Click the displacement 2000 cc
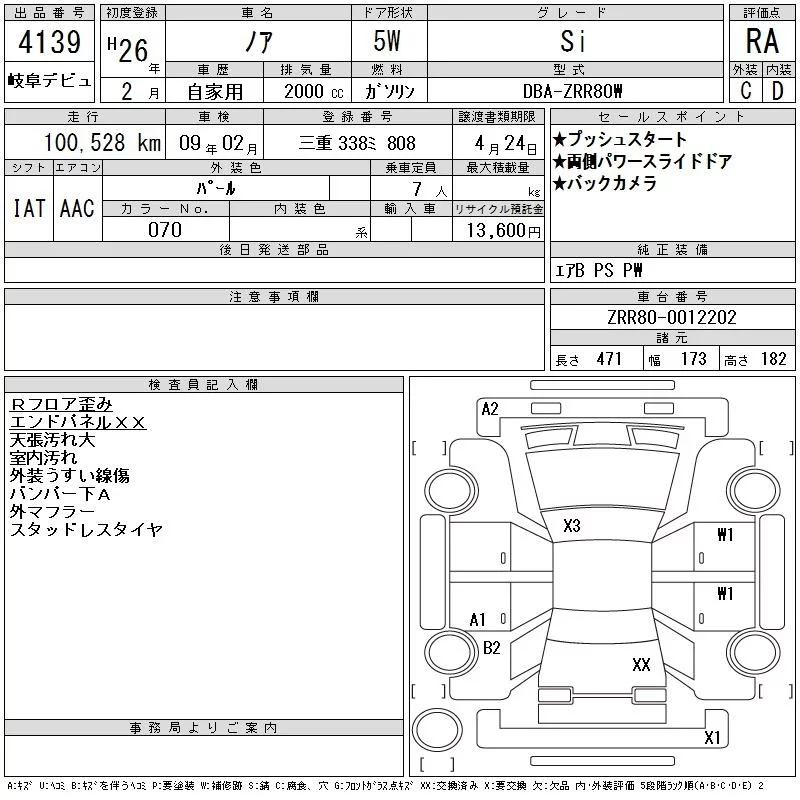The image size is (800, 800). tap(314, 91)
